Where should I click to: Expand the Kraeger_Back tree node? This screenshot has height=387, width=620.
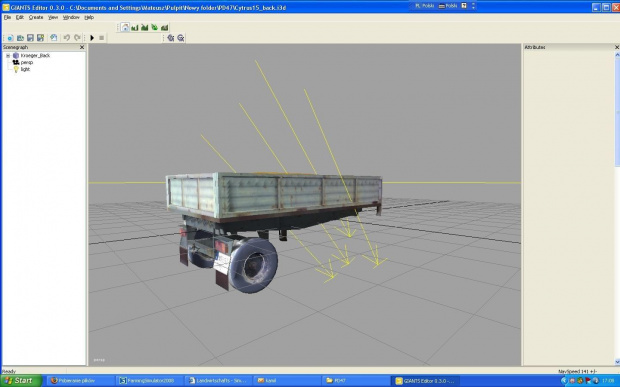pos(8,56)
